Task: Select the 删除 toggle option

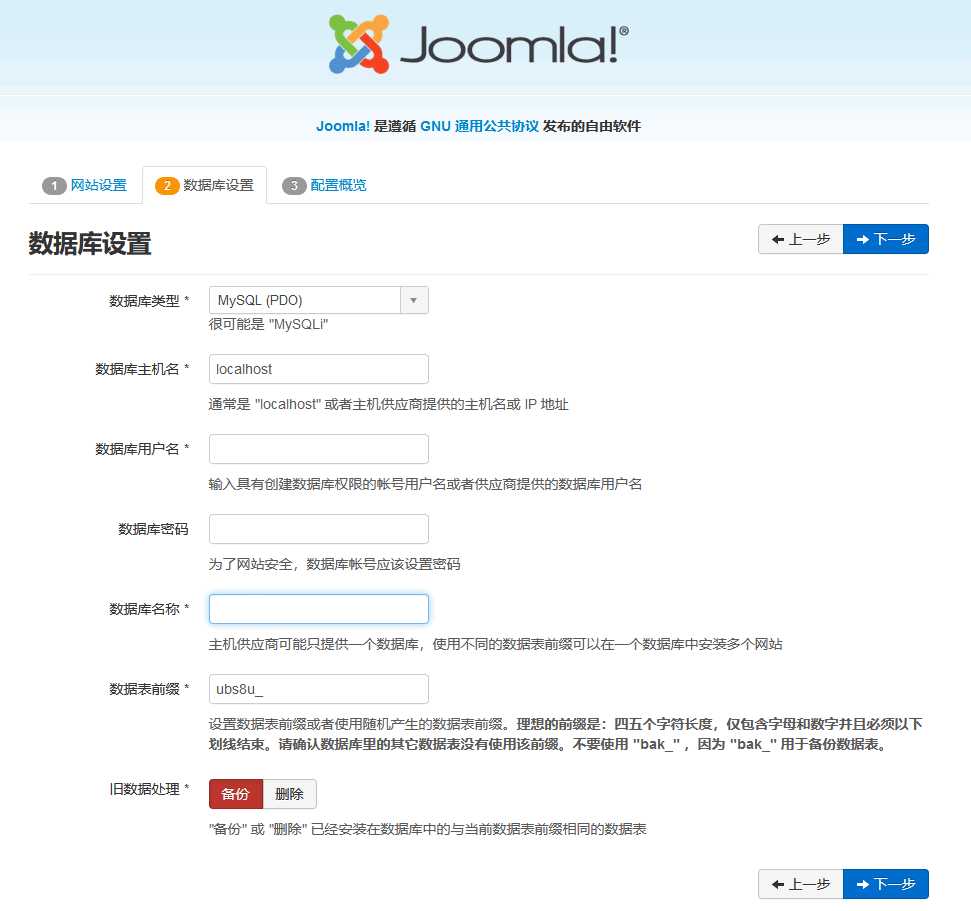Action: [x=290, y=794]
